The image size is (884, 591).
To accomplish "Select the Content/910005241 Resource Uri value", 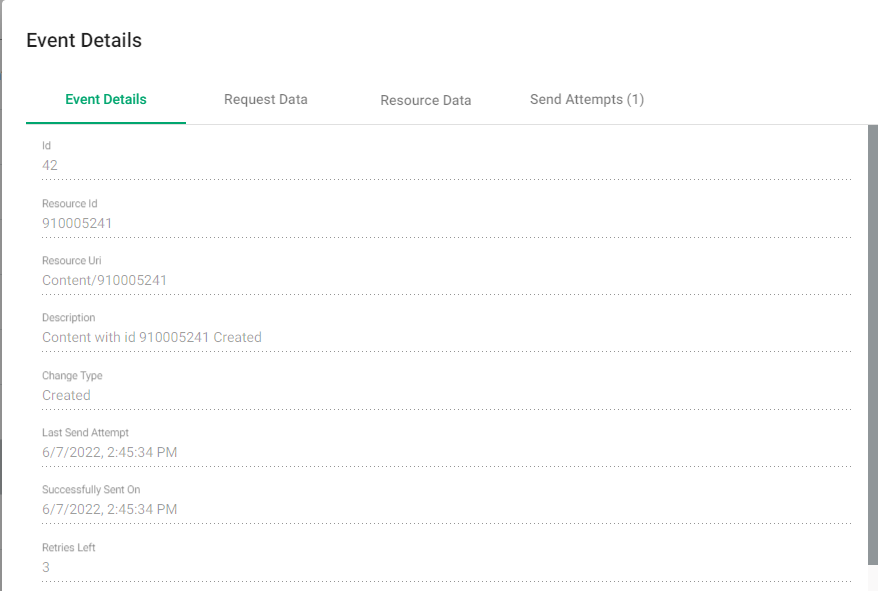I will point(104,280).
